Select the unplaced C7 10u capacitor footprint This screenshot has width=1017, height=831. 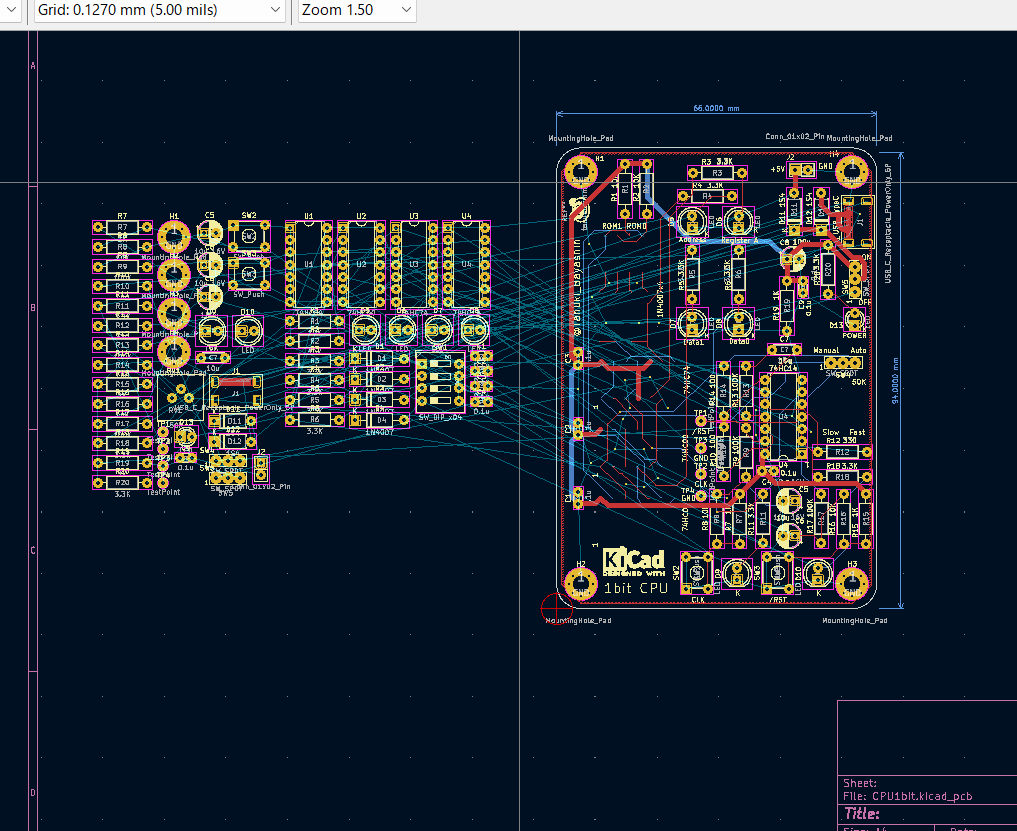[x=213, y=358]
